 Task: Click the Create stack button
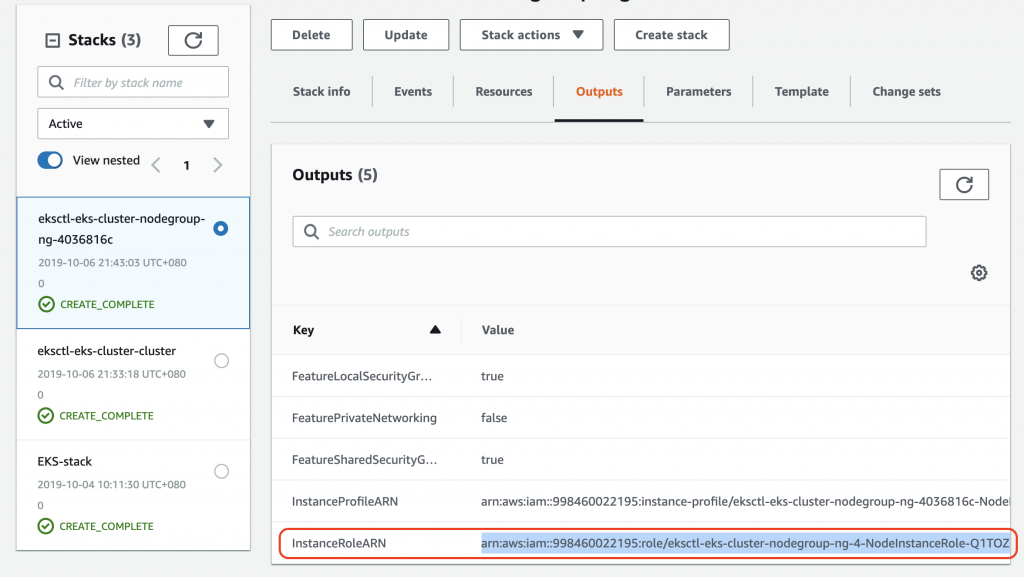(671, 35)
